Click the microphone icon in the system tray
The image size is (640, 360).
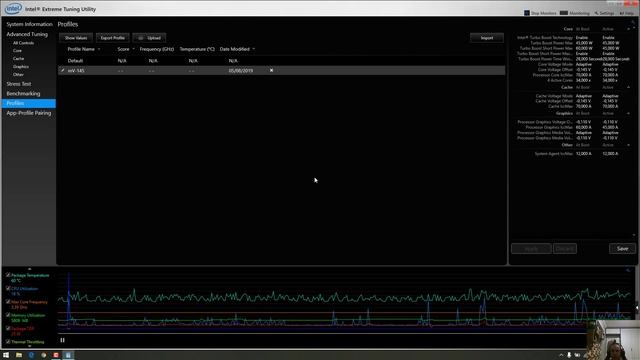[x=569, y=355]
